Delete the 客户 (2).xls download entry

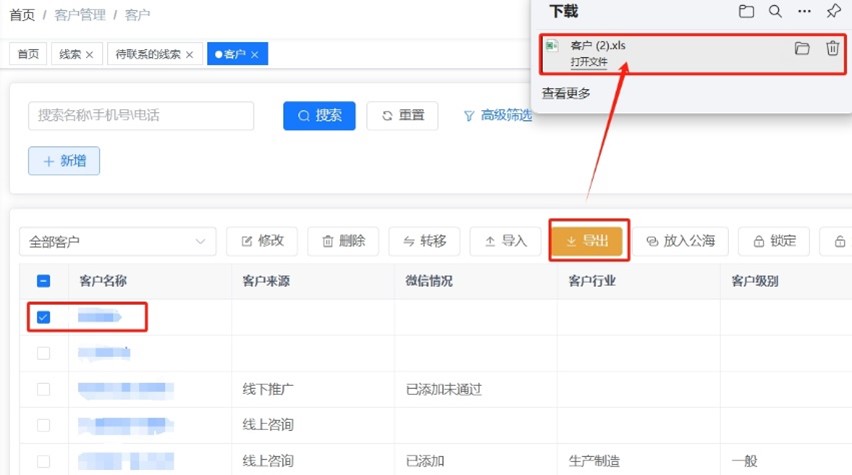832,48
